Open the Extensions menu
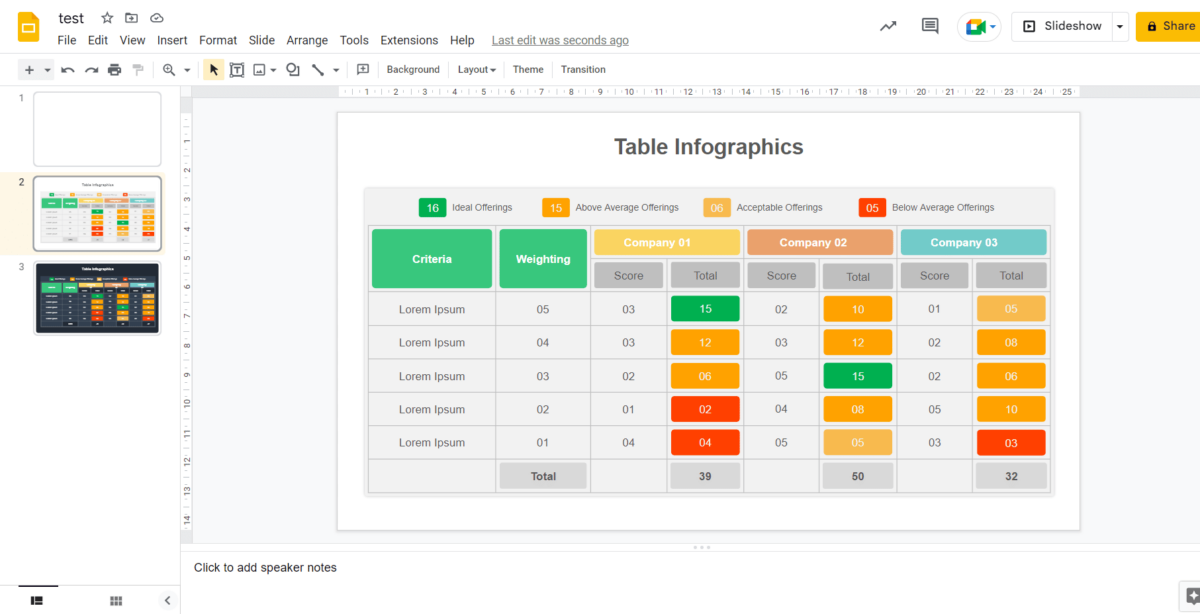Screen dimensions: 1200x614 [409, 40]
